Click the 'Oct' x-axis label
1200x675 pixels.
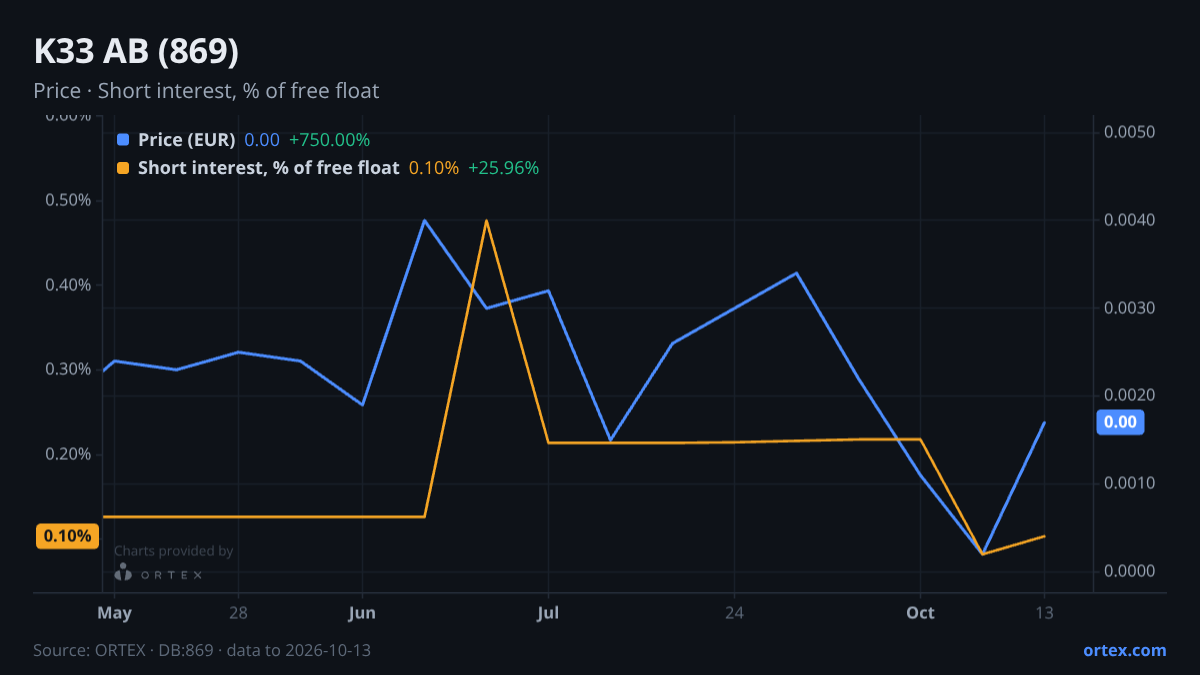920,612
